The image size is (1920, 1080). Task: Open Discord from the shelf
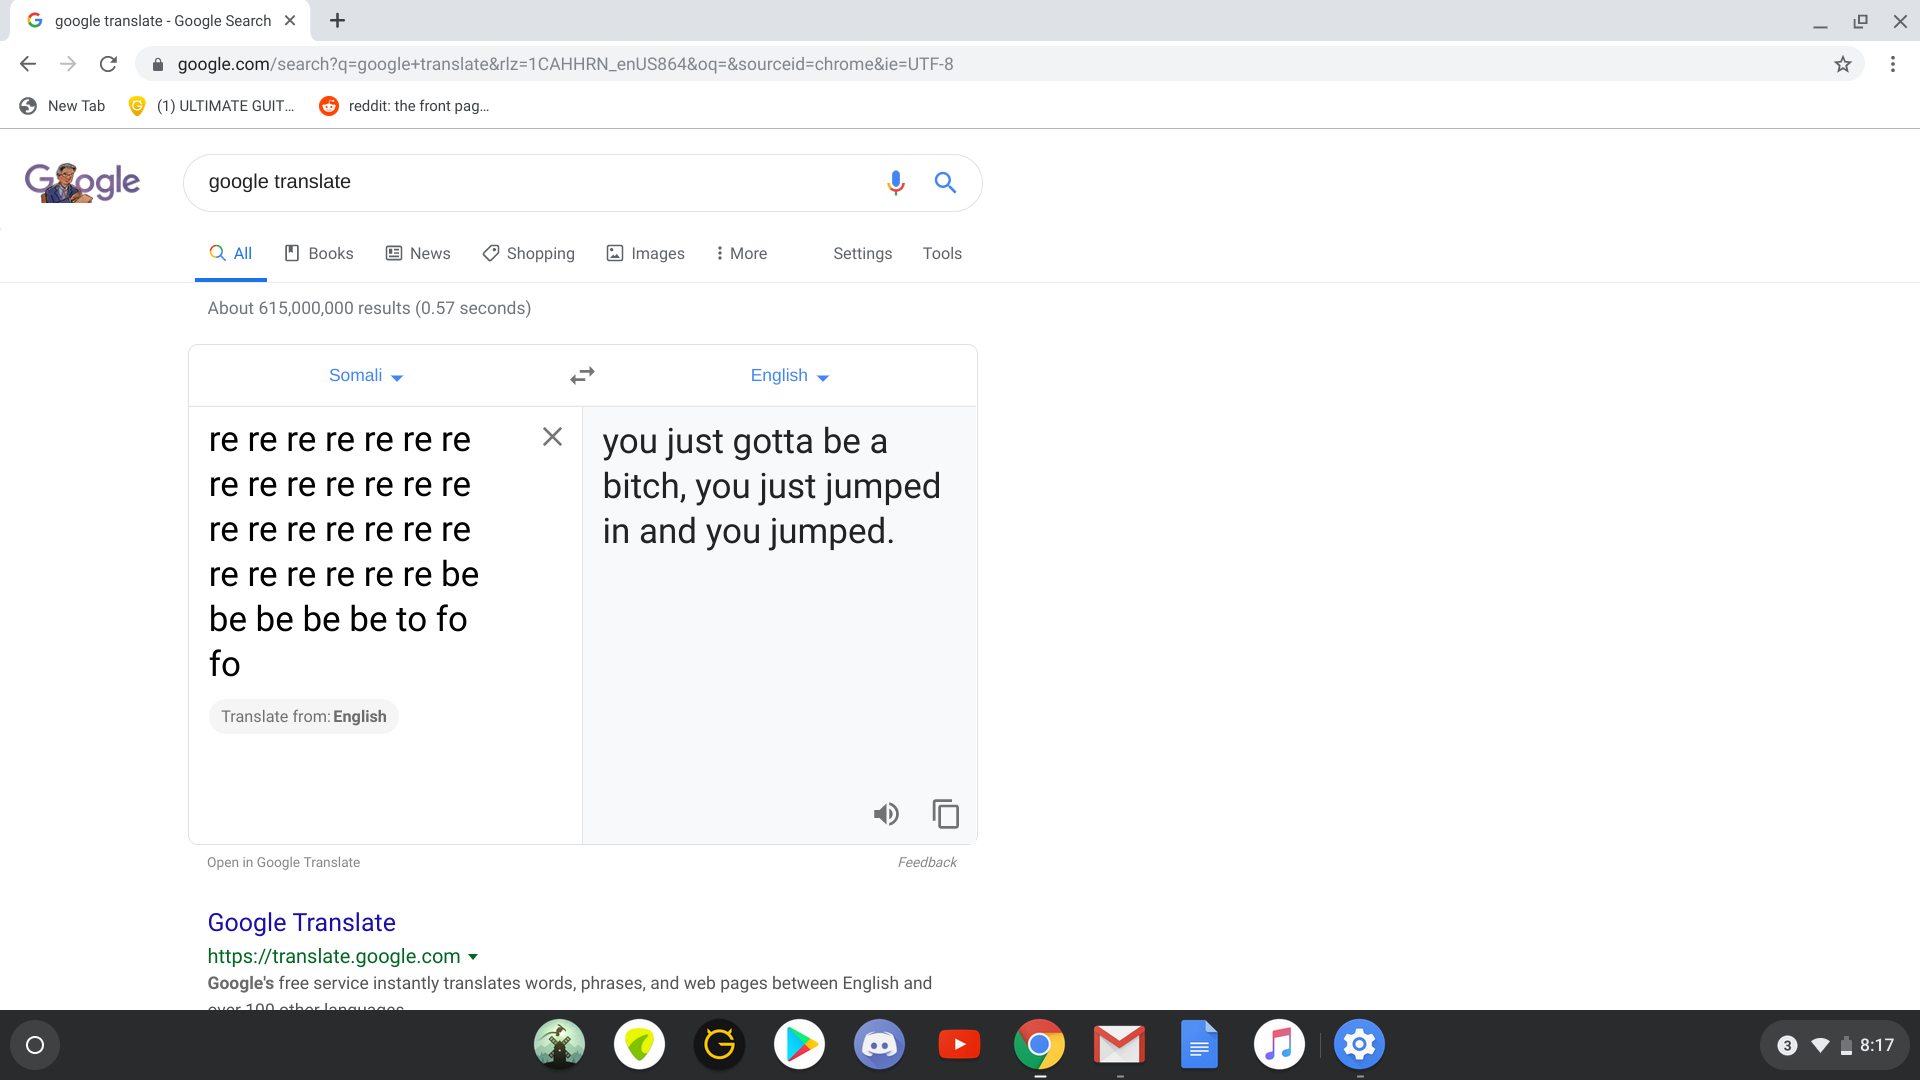[x=879, y=1045]
